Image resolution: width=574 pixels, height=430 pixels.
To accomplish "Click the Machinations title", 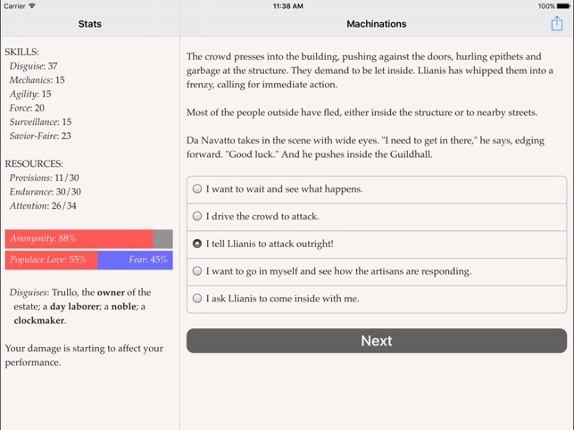I will coord(376,24).
